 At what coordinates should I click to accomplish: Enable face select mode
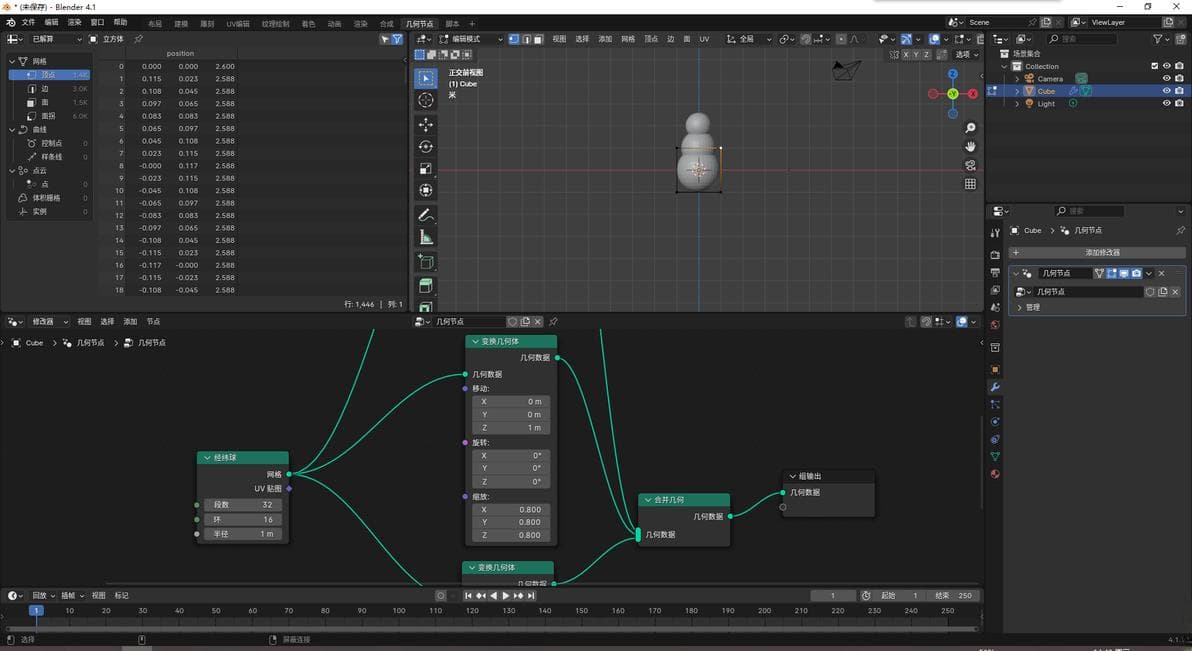coord(538,39)
